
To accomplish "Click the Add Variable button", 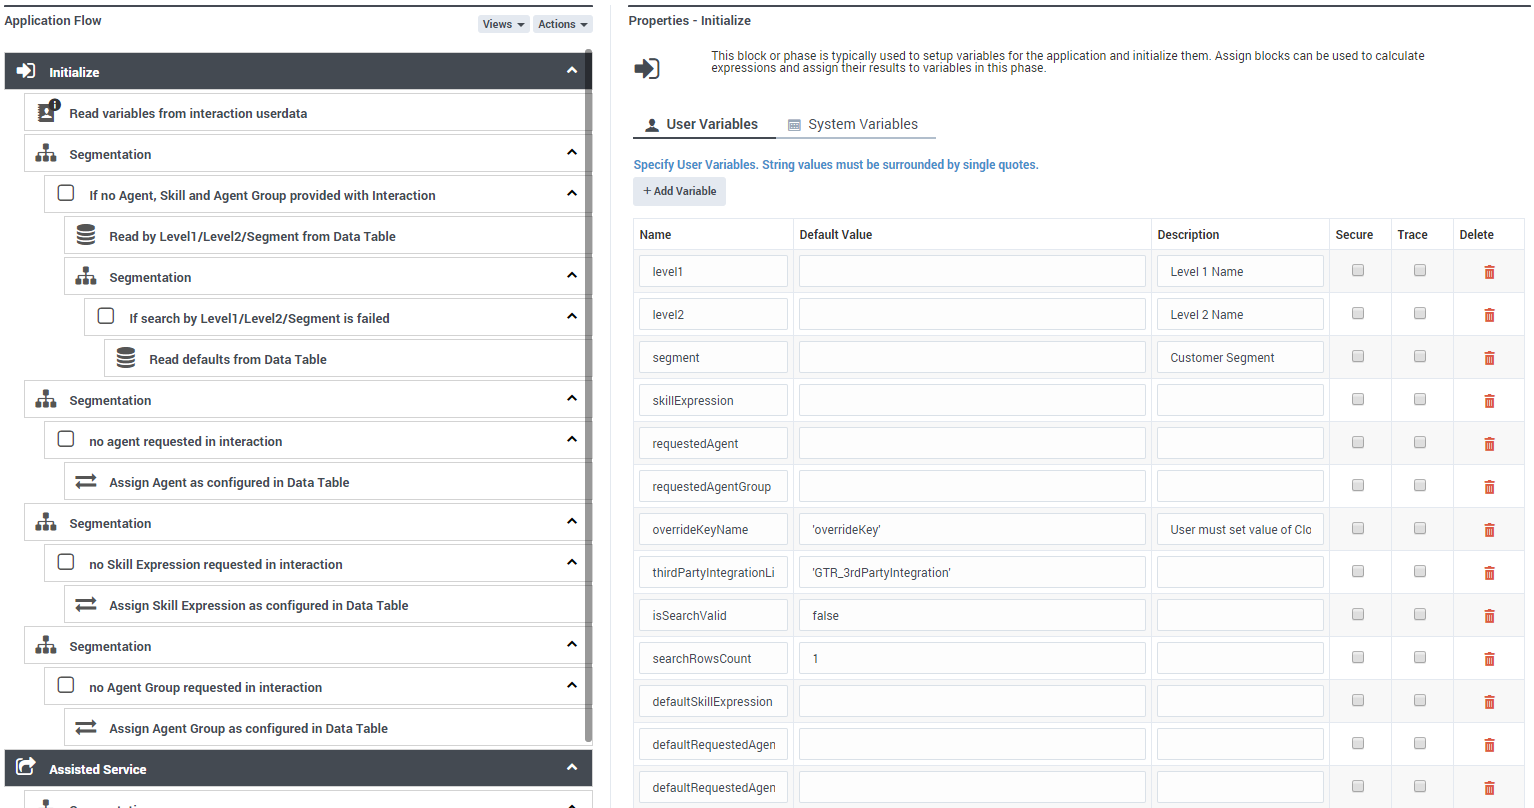I will [679, 191].
